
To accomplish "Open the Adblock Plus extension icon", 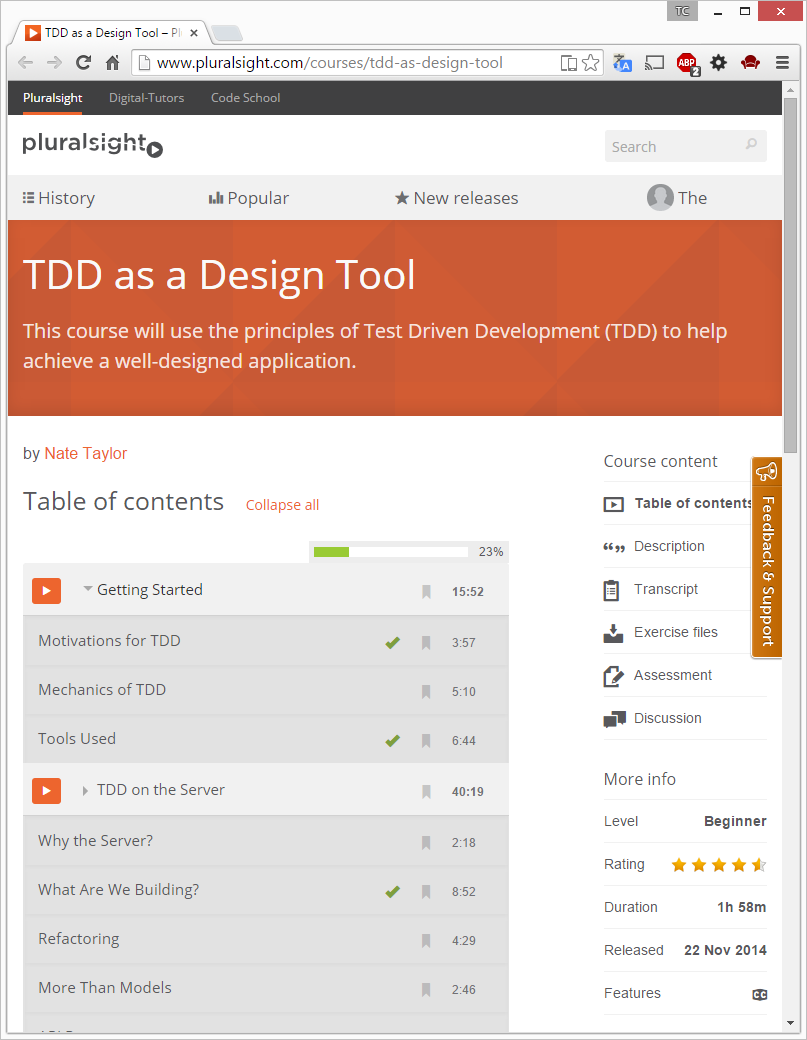I will tap(688, 64).
